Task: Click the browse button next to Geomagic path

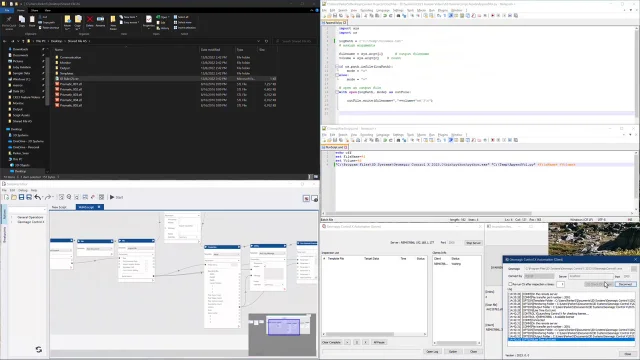Action: 633,269
